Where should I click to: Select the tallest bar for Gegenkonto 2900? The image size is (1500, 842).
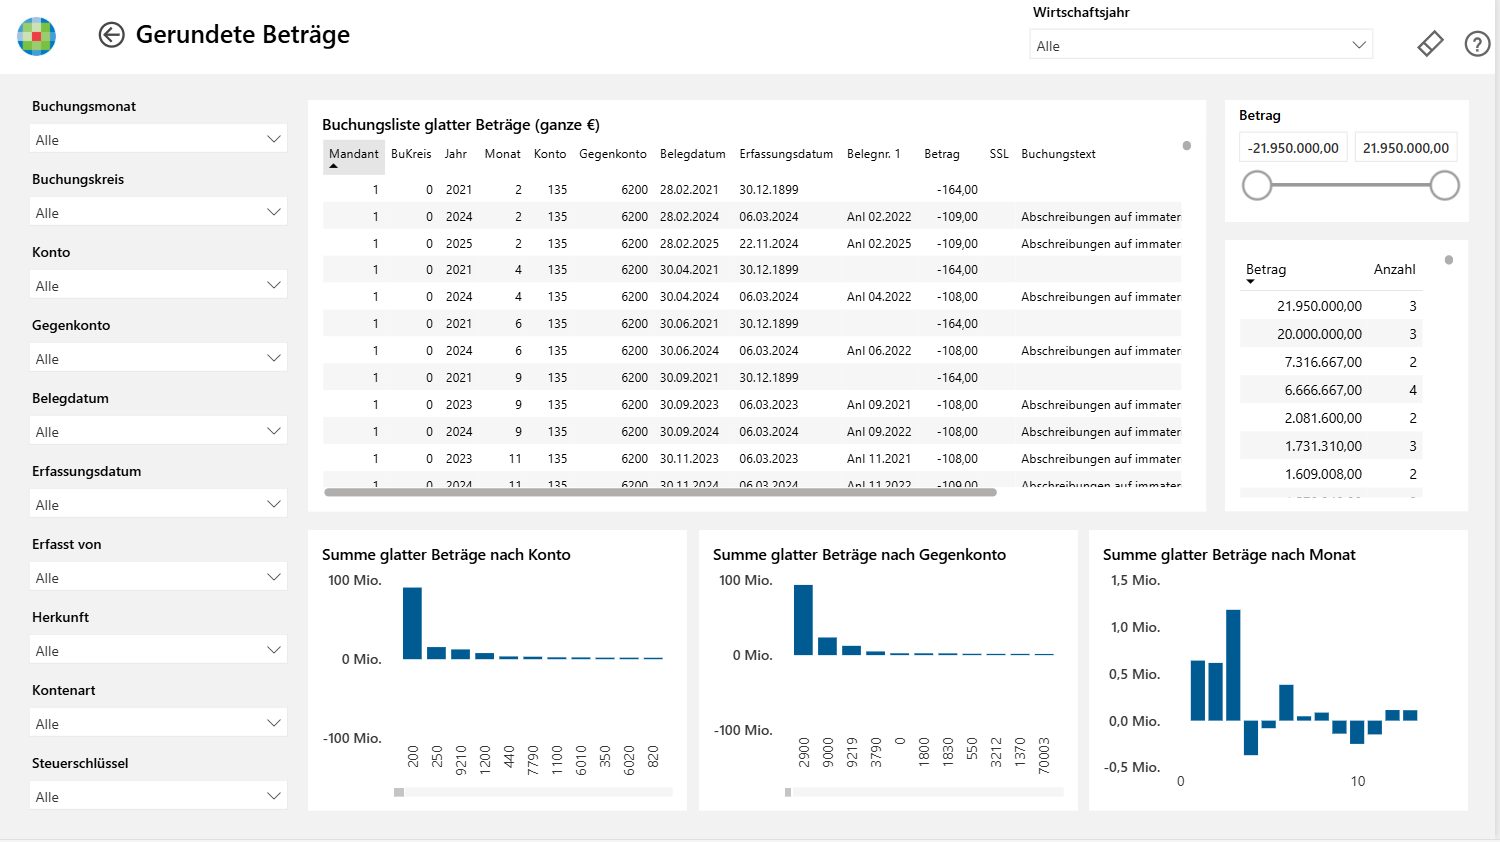click(x=803, y=620)
